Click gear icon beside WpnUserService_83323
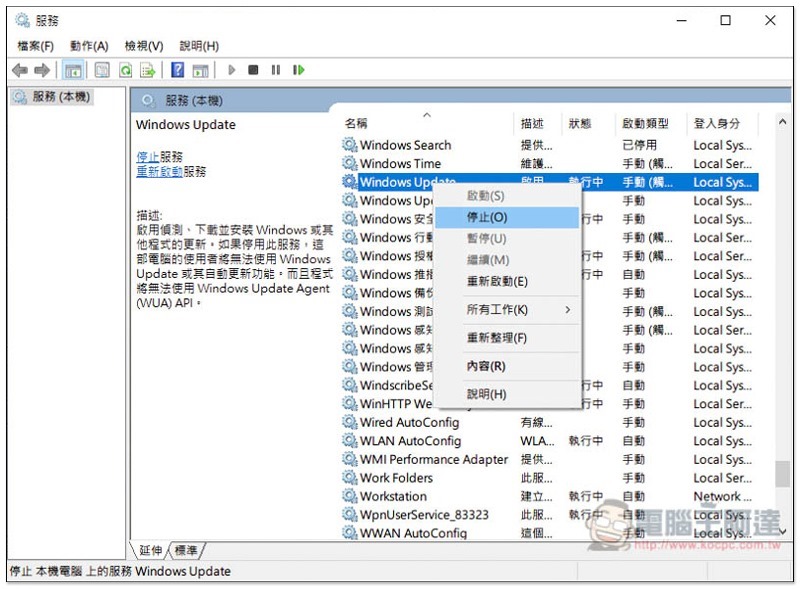Screen dimensions: 800x589 coord(349,515)
